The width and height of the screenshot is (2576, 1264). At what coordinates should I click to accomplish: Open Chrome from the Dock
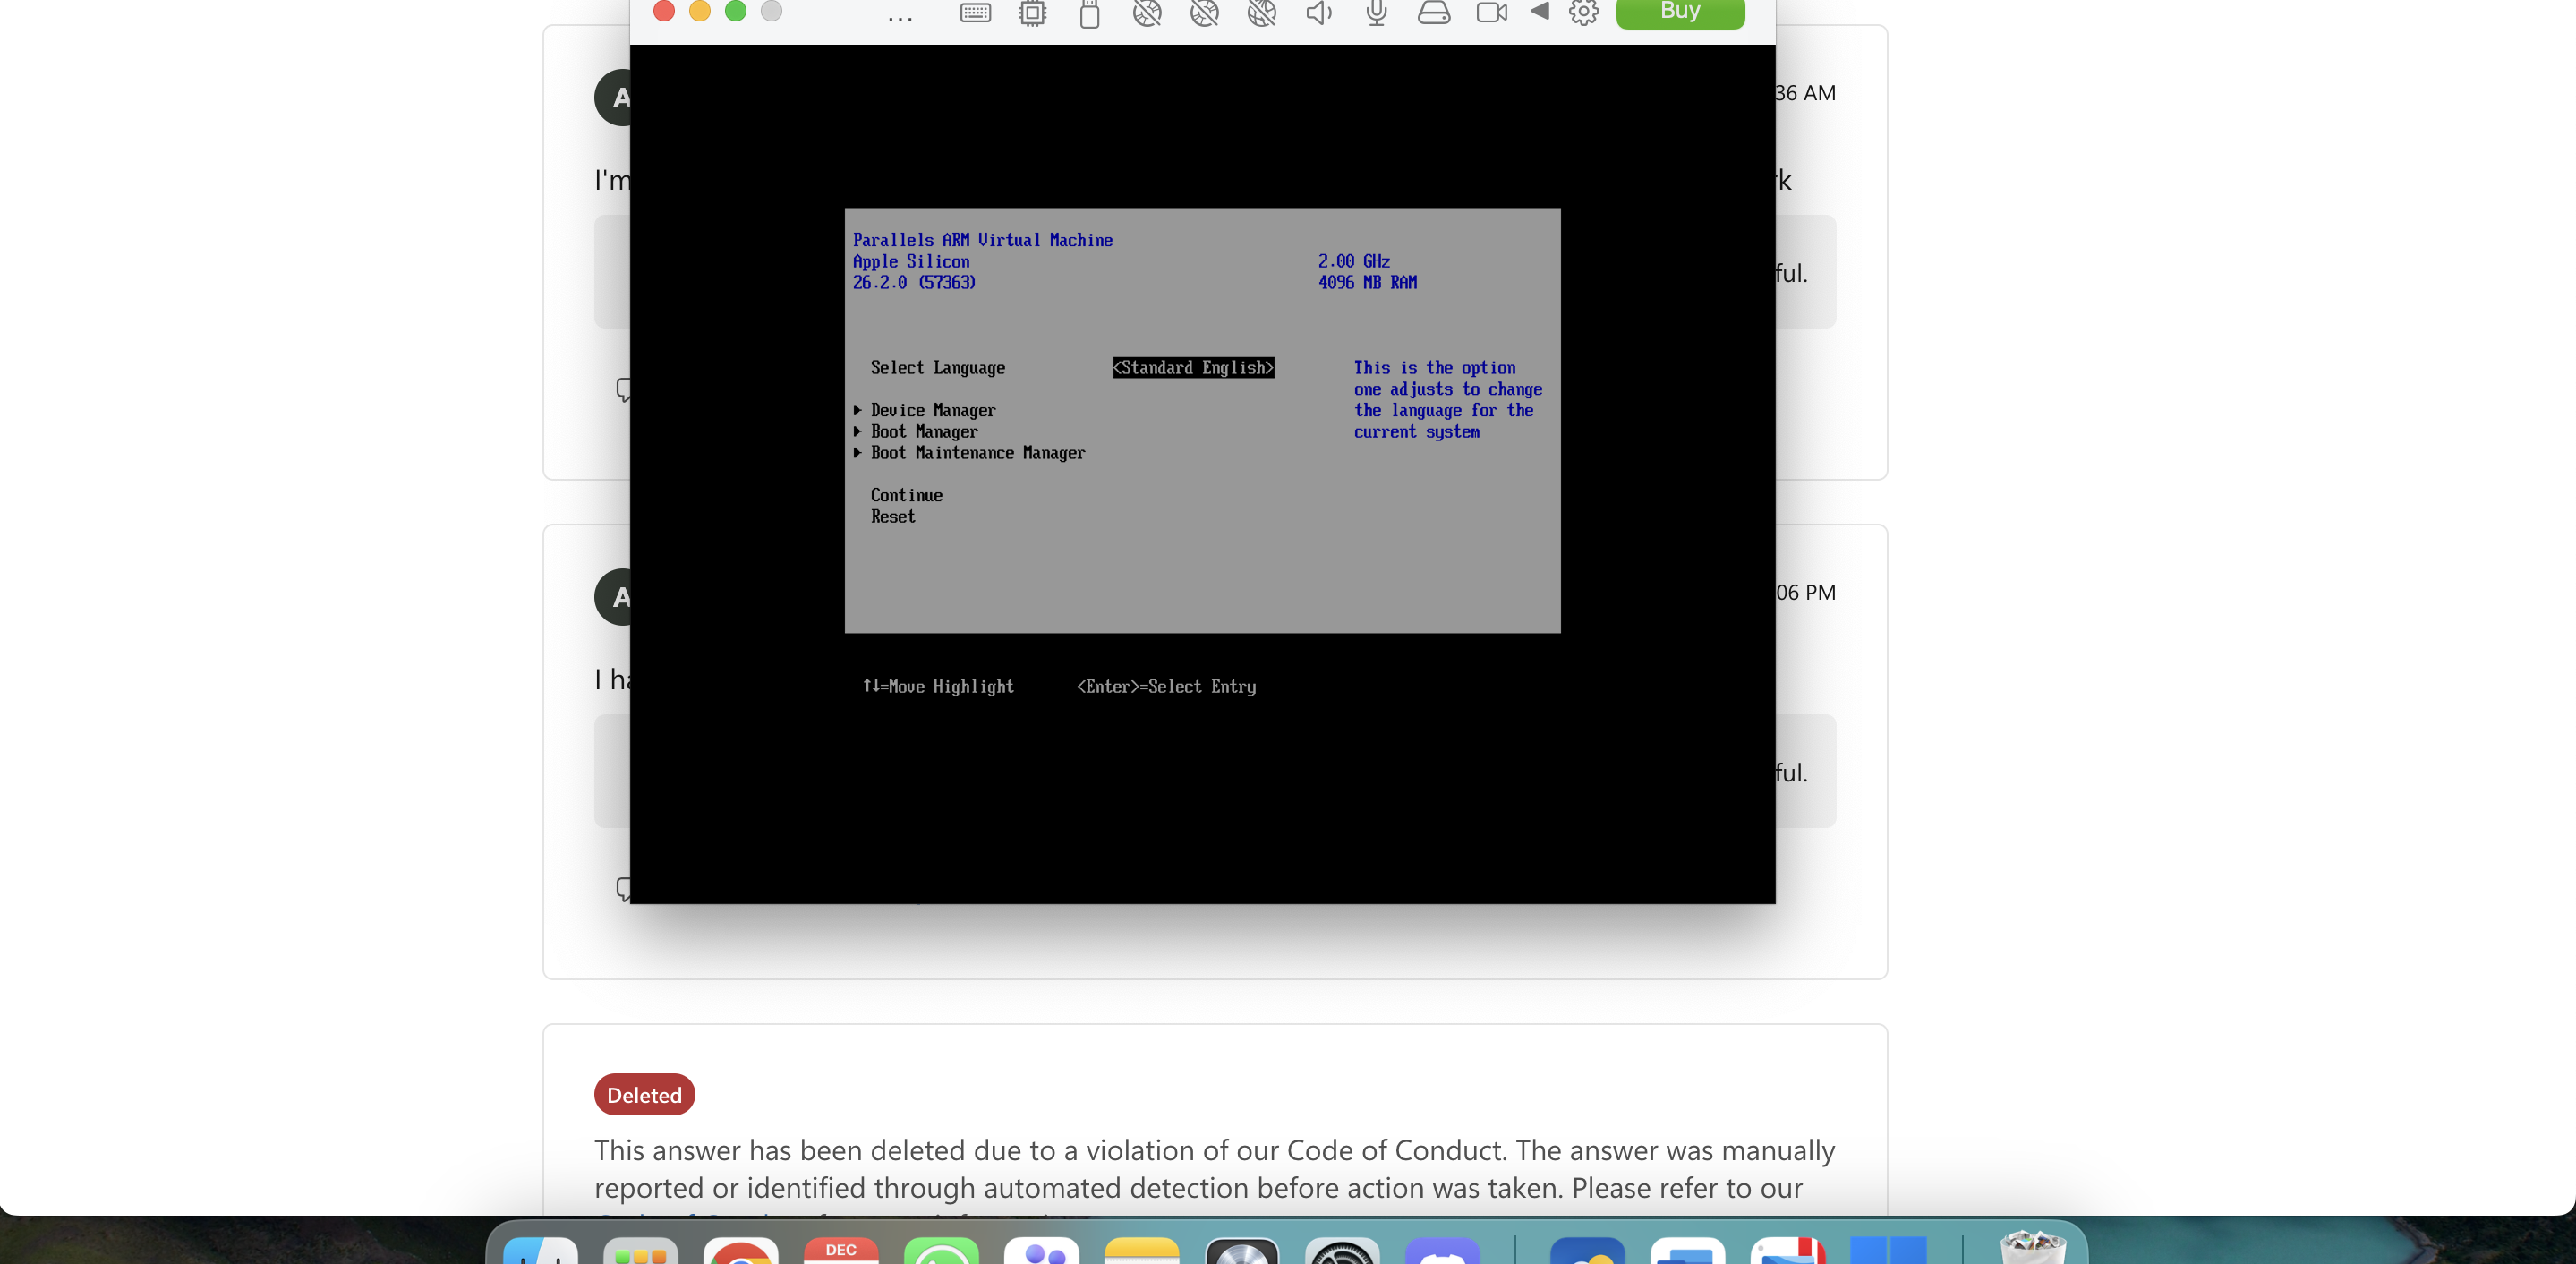click(741, 1251)
